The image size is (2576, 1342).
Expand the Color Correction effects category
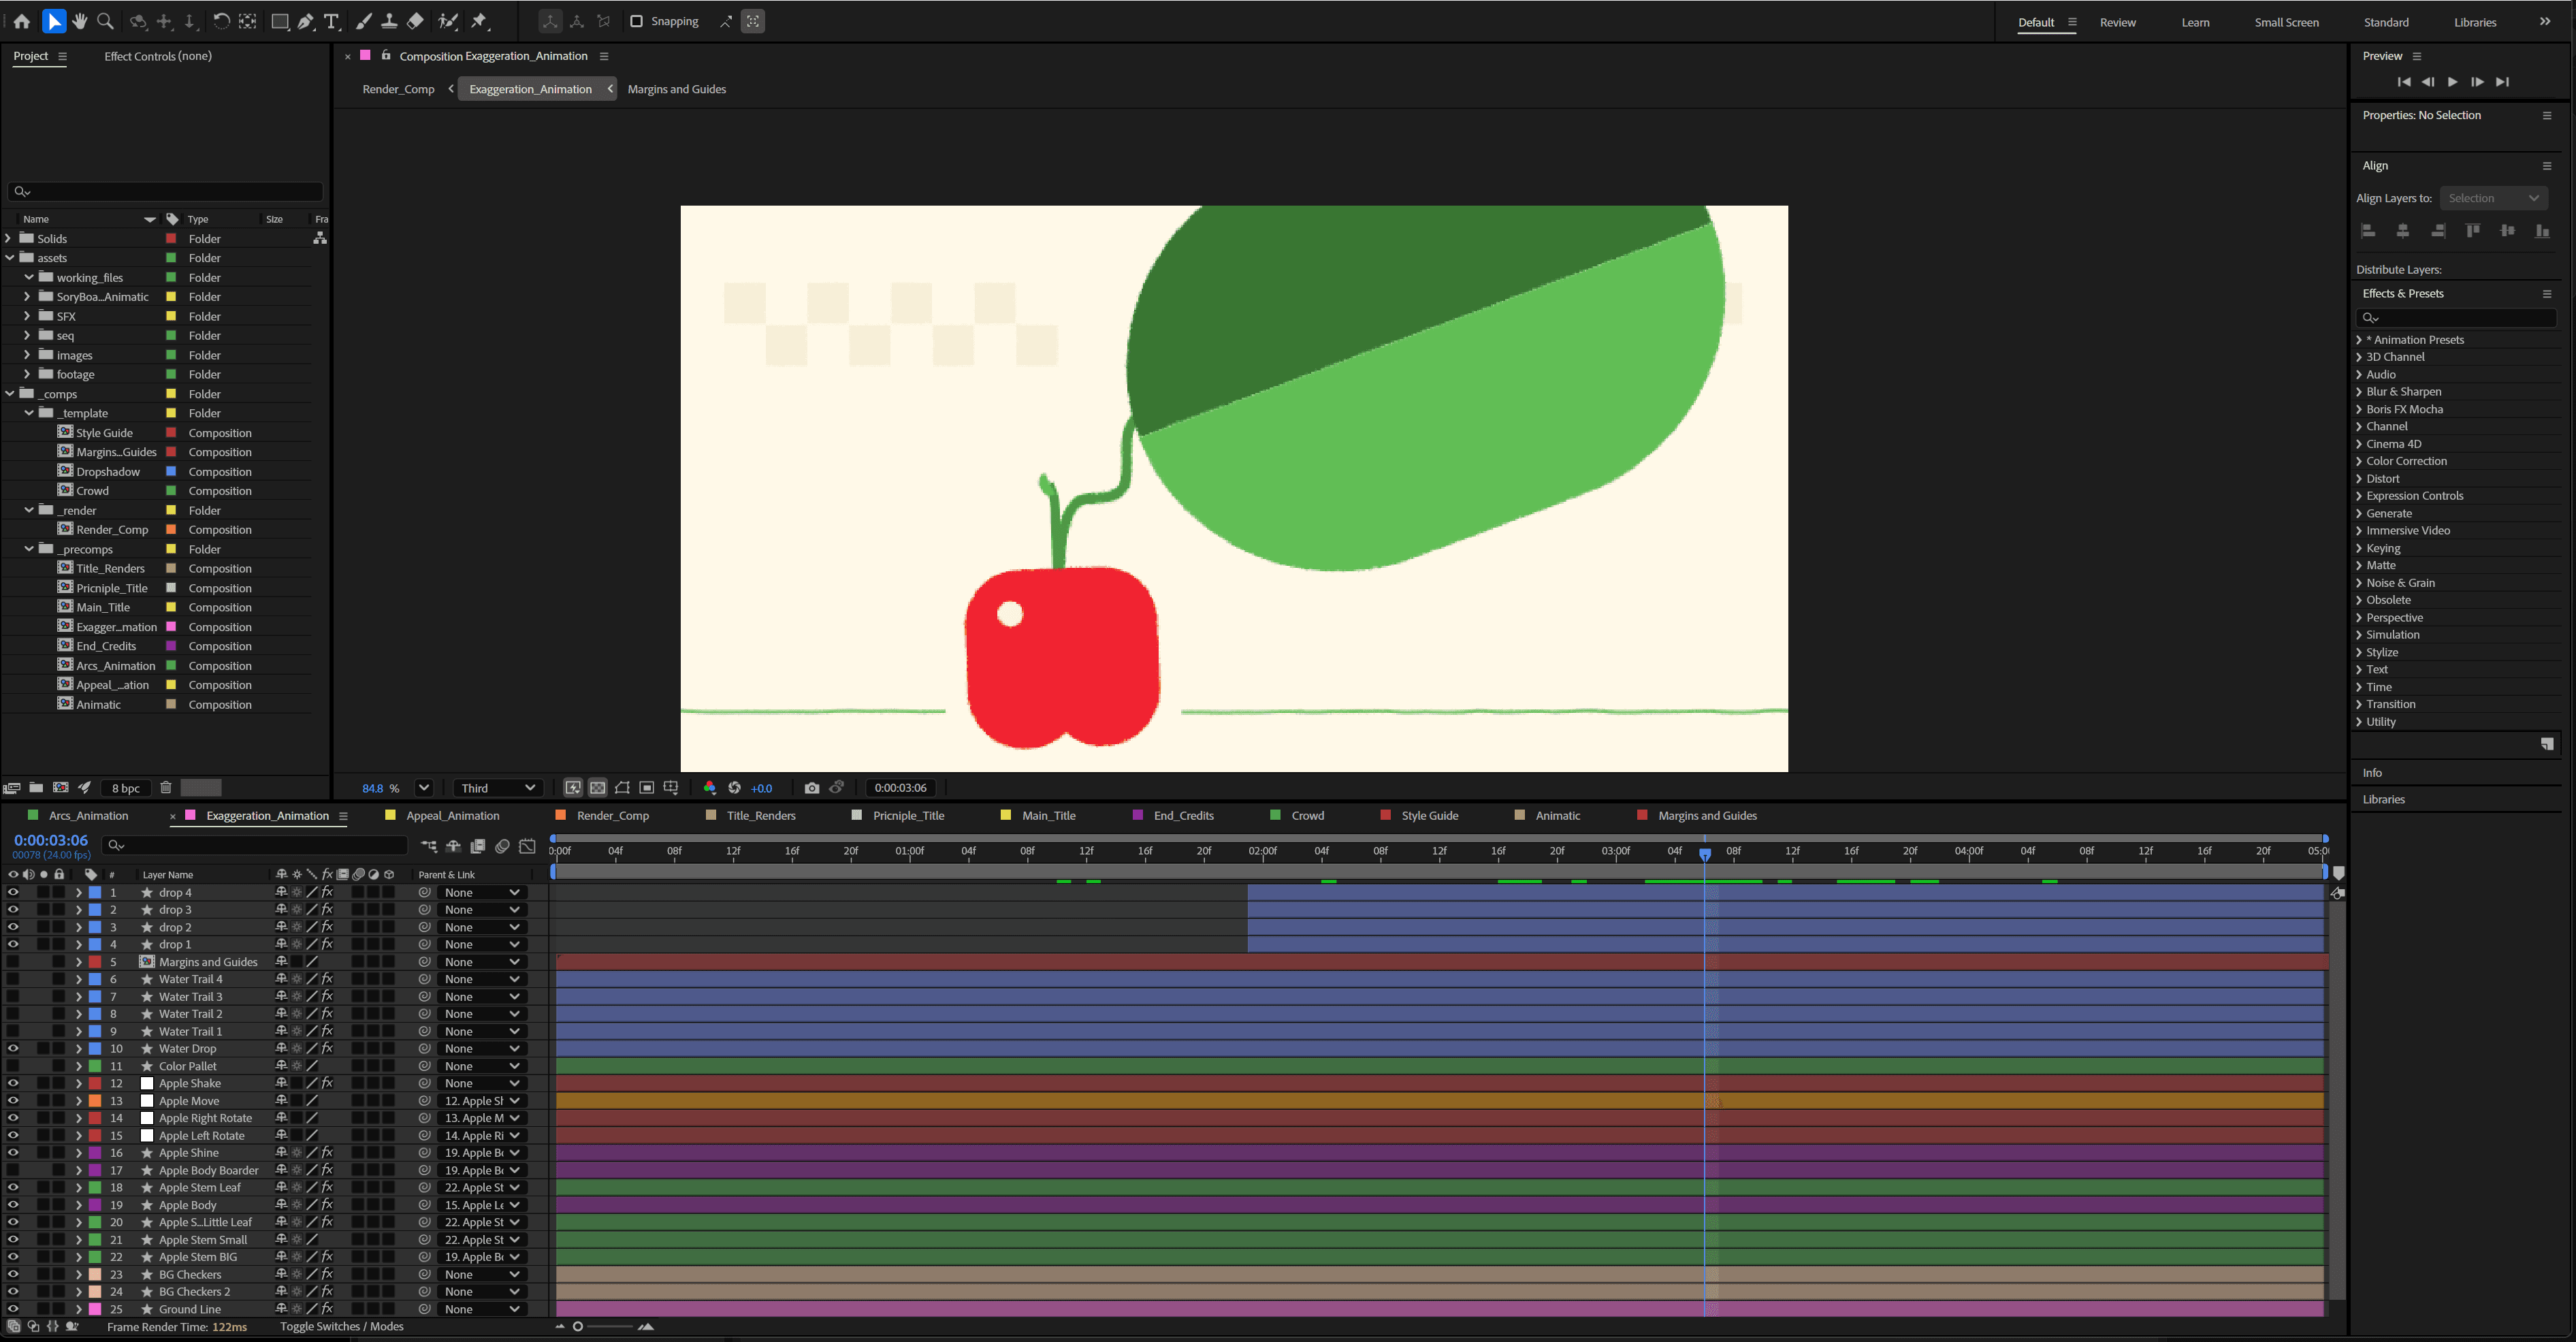point(2359,461)
